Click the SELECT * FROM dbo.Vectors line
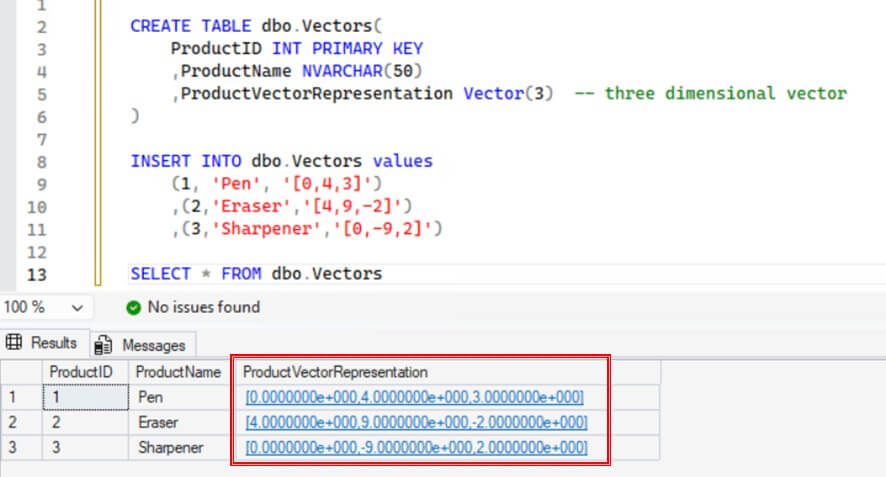 (x=256, y=274)
